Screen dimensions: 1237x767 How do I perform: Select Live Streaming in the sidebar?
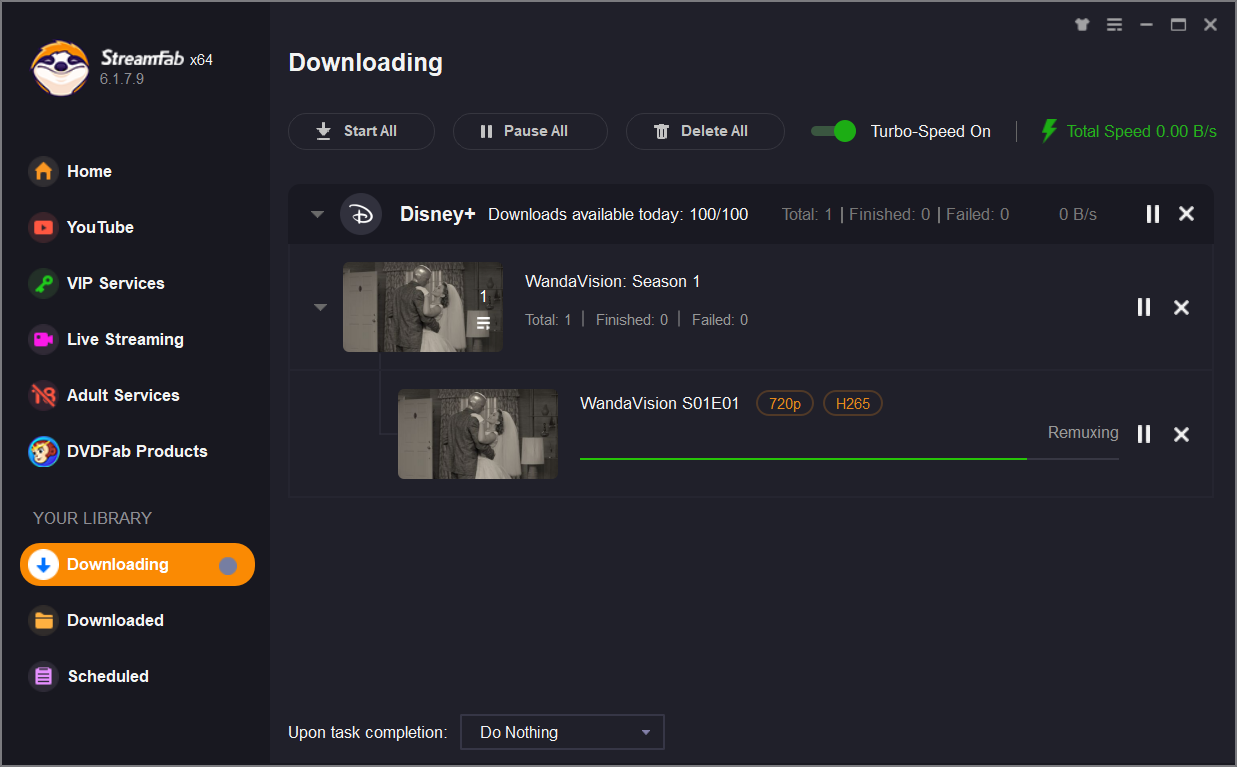[x=125, y=339]
